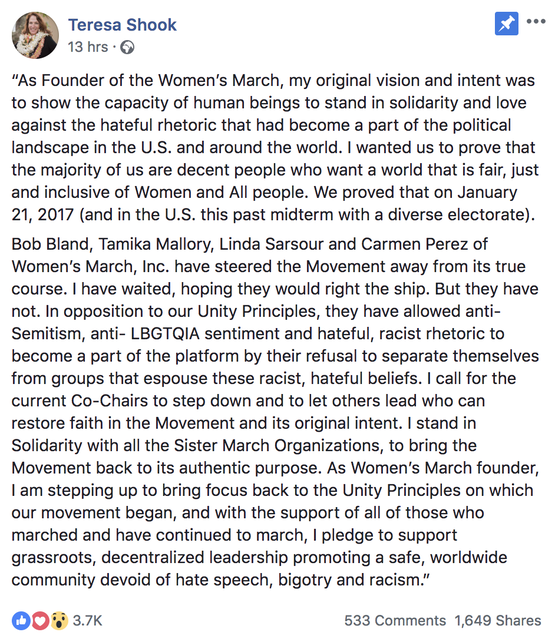Click the yellow Wow reaction emoji
The height and width of the screenshot is (642, 555).
click(59, 621)
